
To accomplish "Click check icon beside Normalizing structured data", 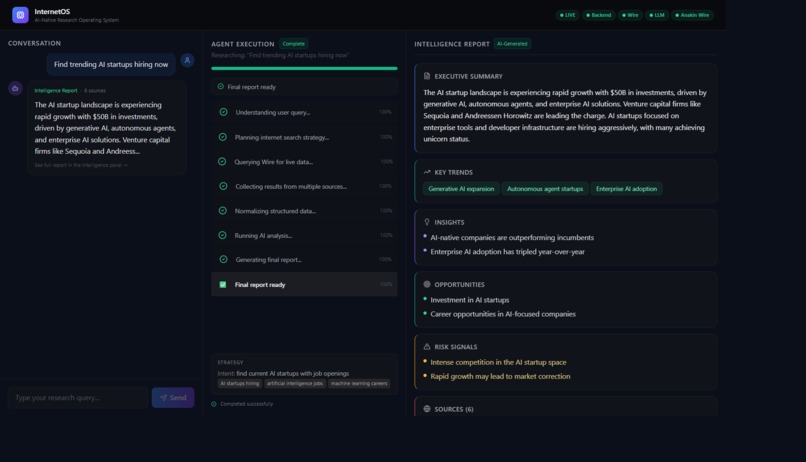I will (x=223, y=211).
